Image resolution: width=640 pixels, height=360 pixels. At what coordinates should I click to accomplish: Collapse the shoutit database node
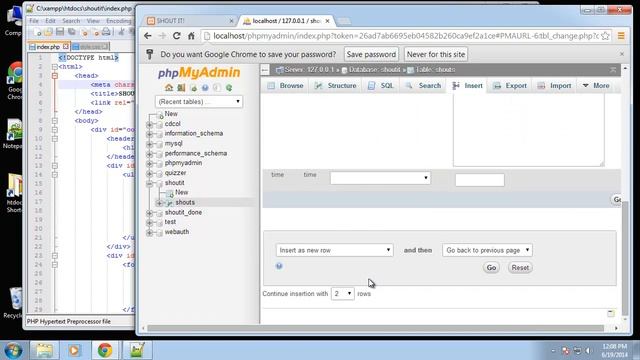click(149, 183)
